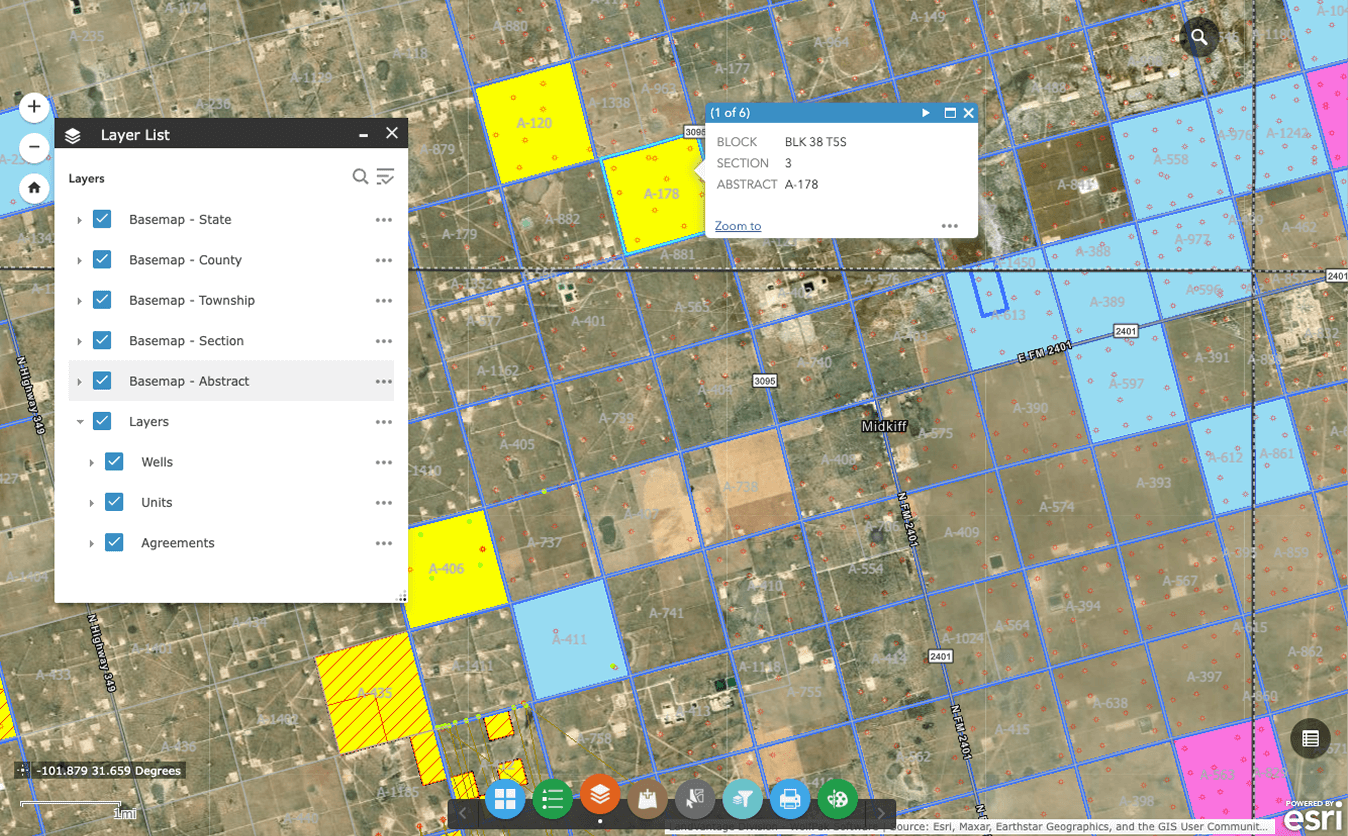
Task: Open options for Basemap - Abstract layer
Action: tap(383, 382)
